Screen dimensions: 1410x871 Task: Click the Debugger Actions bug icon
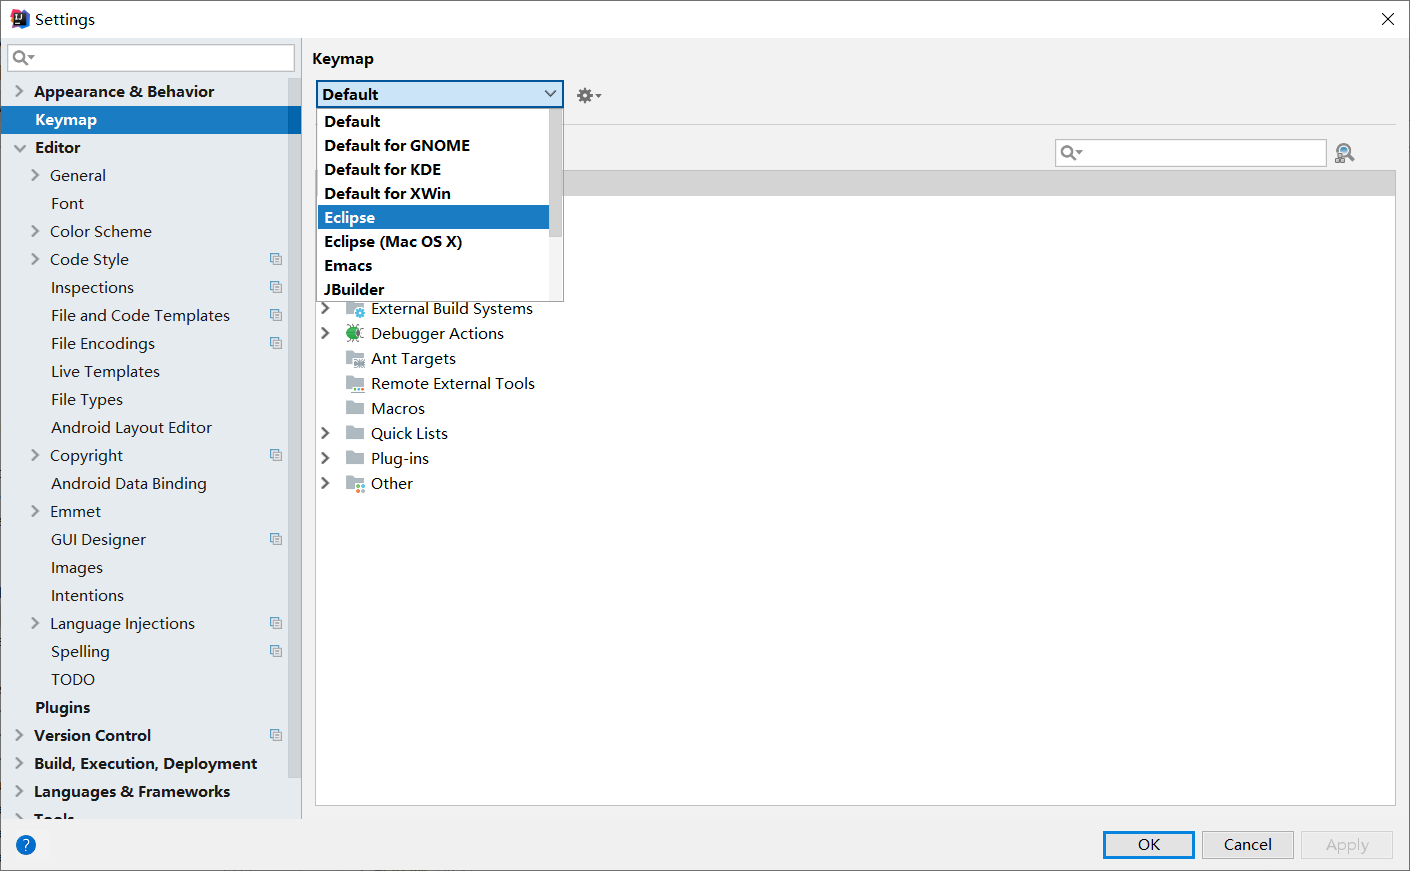(x=354, y=333)
